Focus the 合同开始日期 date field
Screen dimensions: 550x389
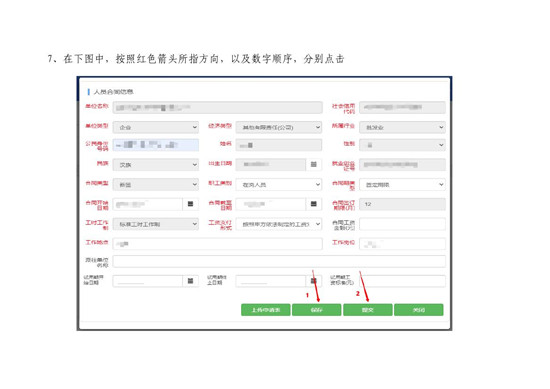coord(148,204)
